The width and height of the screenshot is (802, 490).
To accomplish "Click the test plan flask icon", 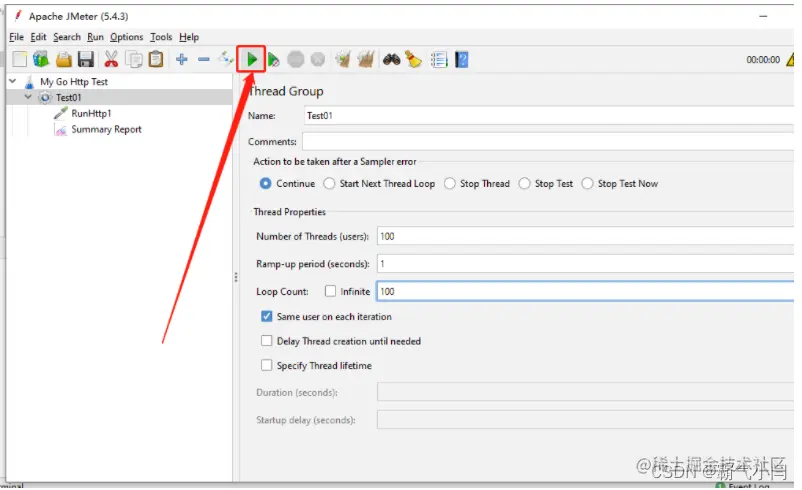I will click(x=29, y=82).
